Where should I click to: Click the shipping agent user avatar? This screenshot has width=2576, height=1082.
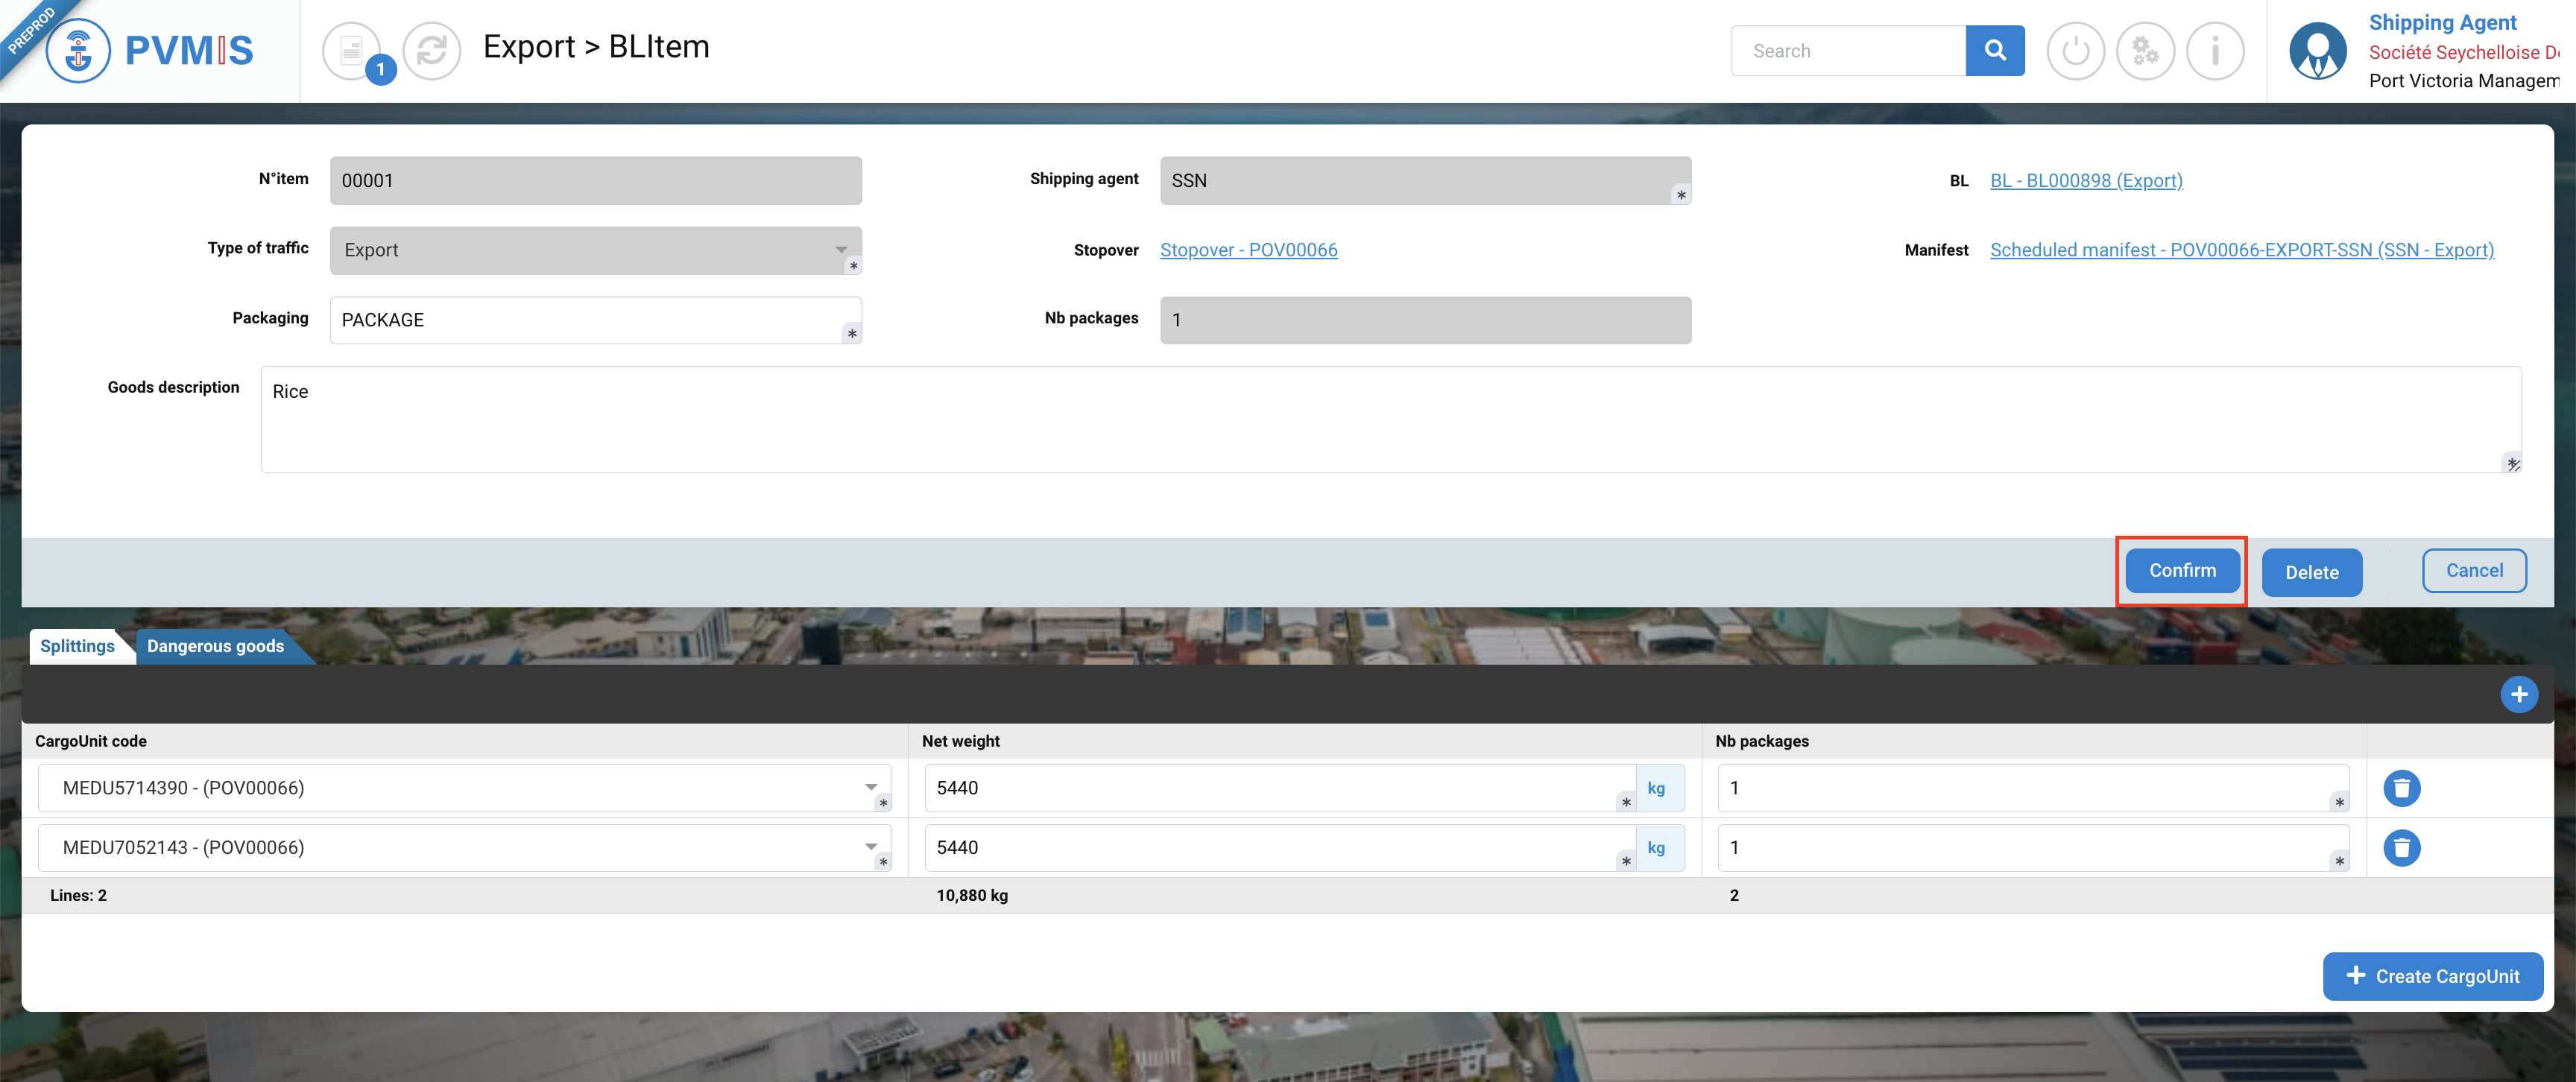2317,50
